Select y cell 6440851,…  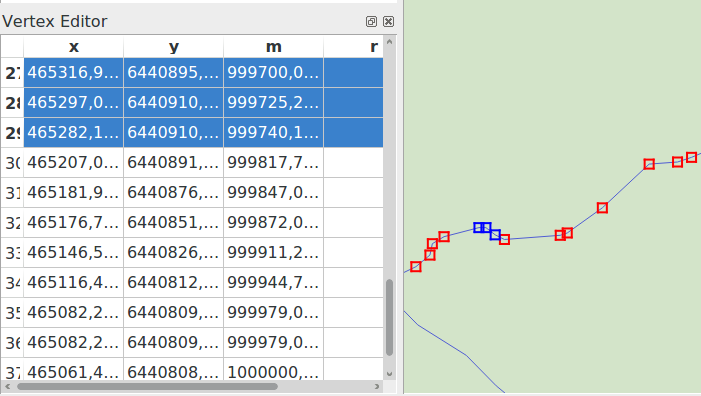click(173, 222)
